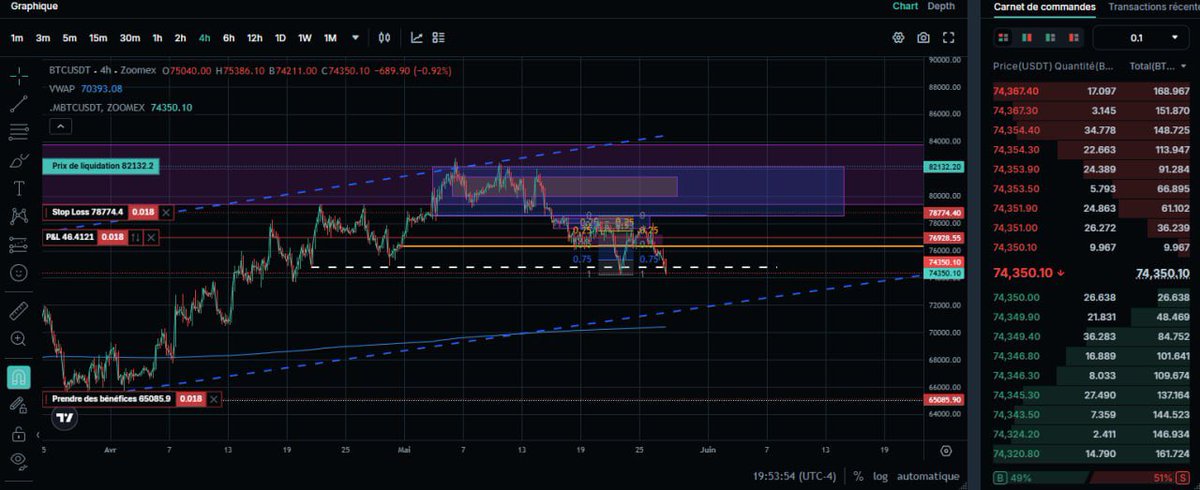Select the 30m timeframe
Image resolution: width=1200 pixels, height=490 pixels.
pyautogui.click(x=130, y=38)
